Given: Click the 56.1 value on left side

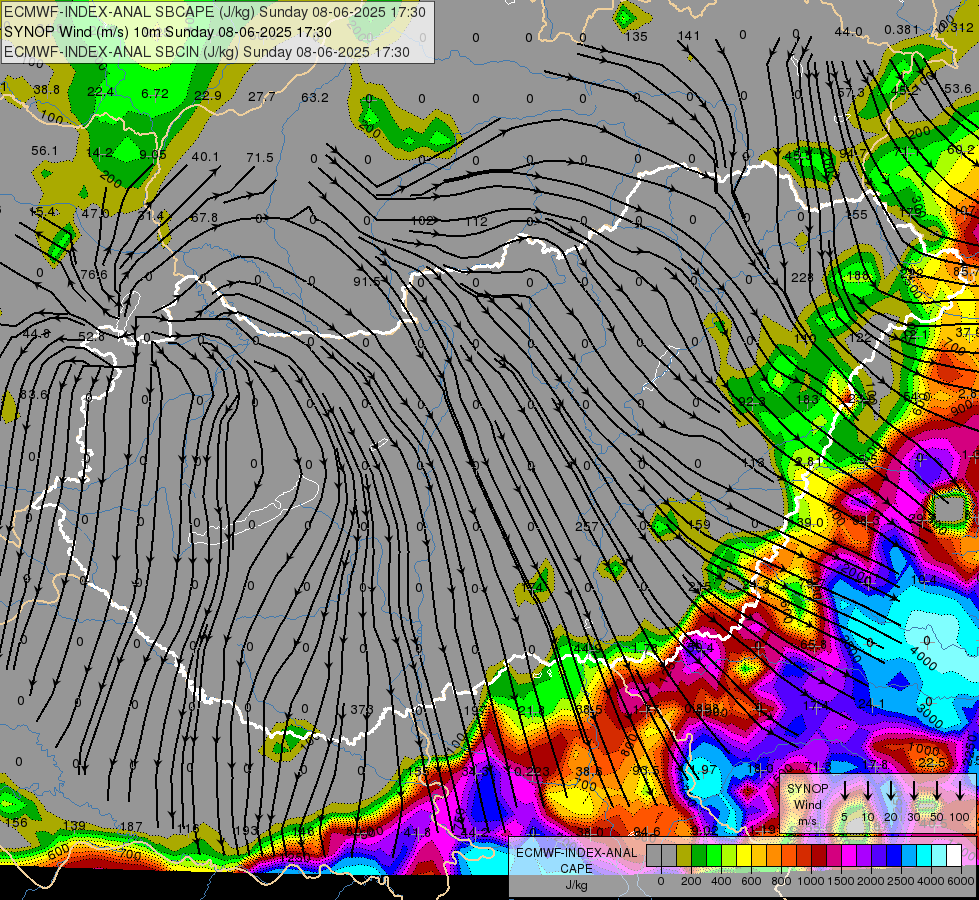Looking at the screenshot, I should point(44,151).
